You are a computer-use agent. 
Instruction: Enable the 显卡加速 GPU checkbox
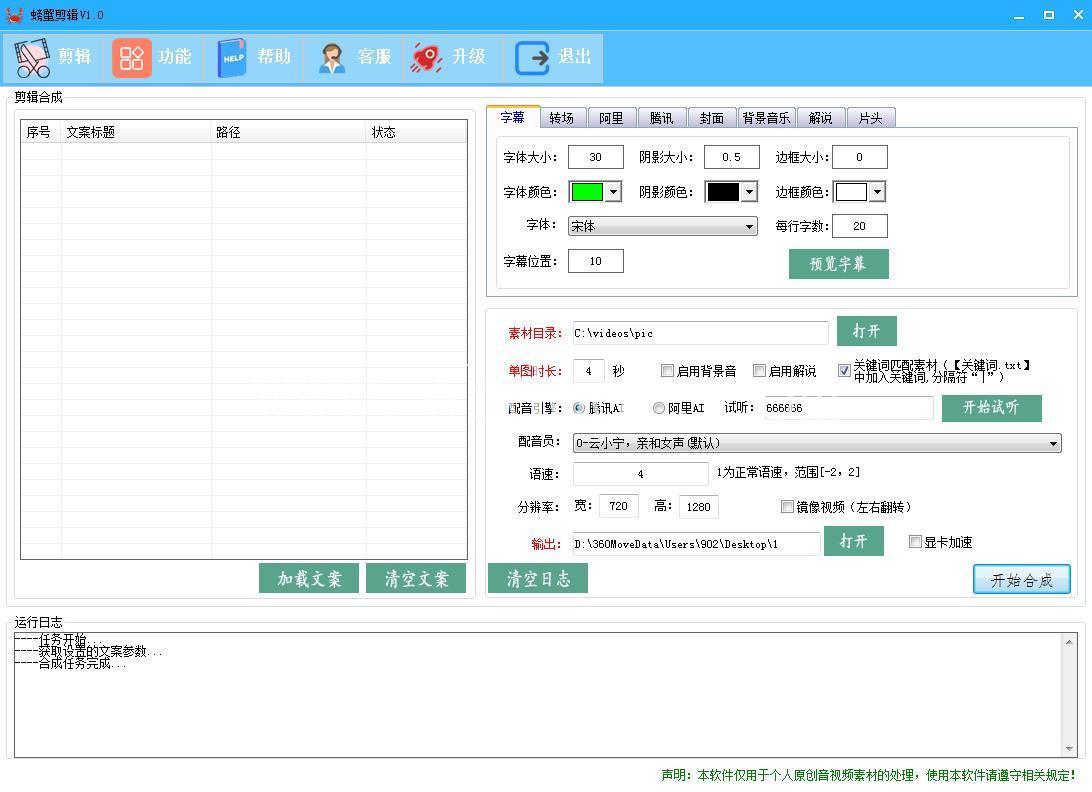click(x=915, y=542)
